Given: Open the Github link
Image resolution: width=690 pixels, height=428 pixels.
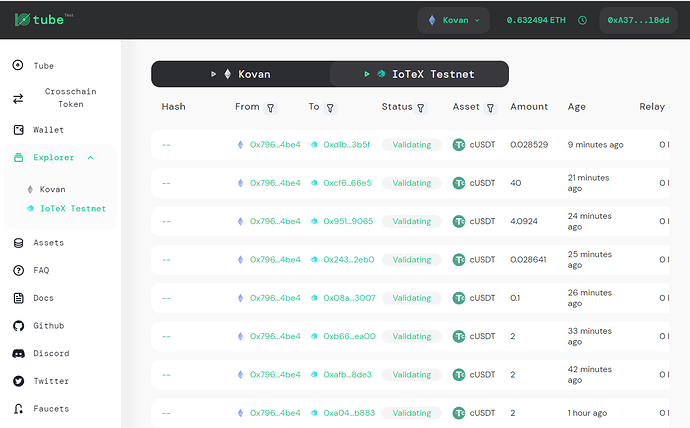Looking at the screenshot, I should pyautogui.click(x=49, y=326).
